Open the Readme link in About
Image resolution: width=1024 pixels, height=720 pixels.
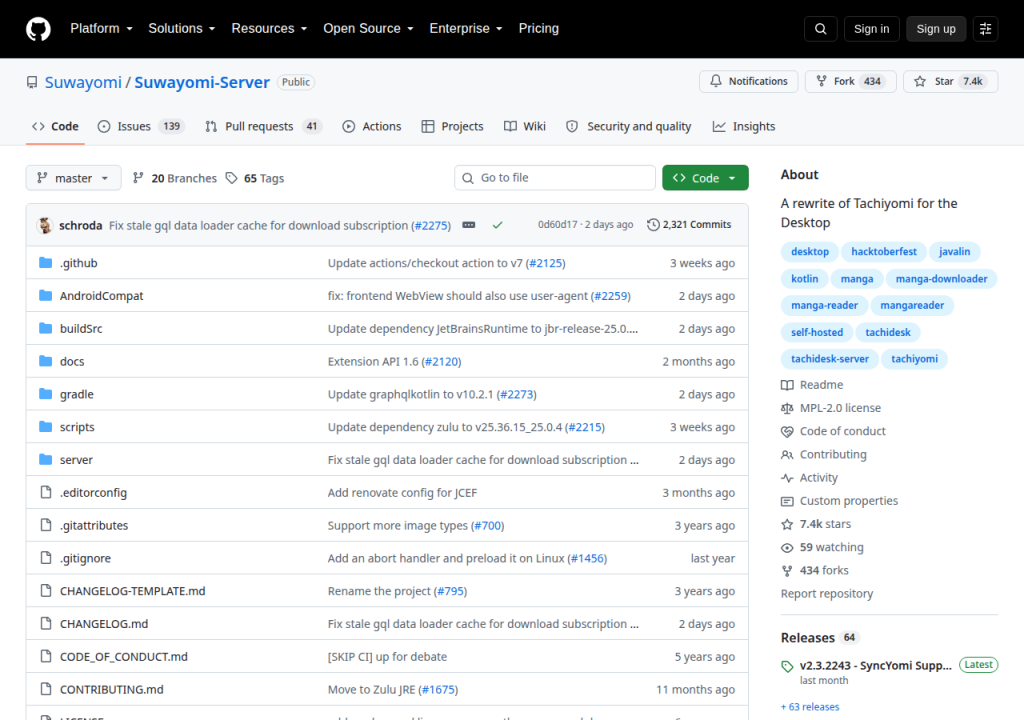[812, 385]
